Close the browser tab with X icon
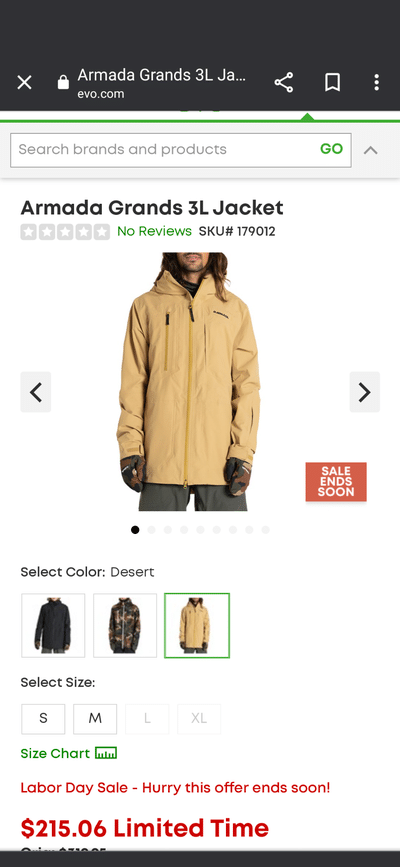The height and width of the screenshot is (867, 400). 24,83
